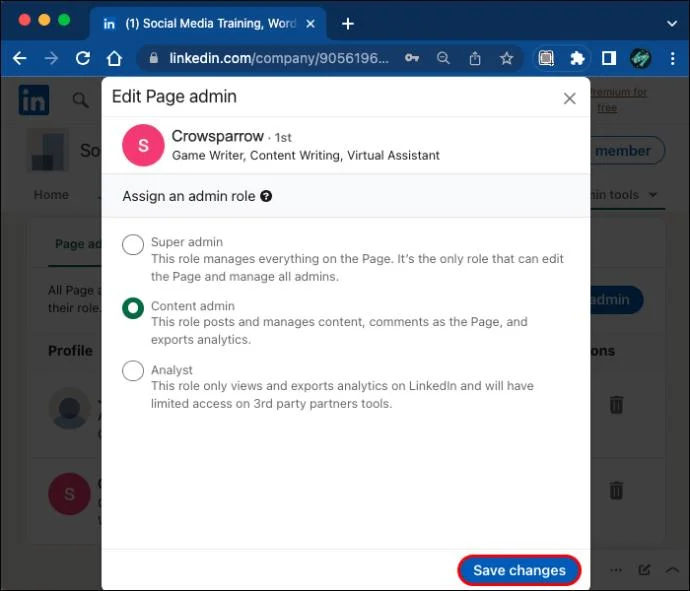Click the browser reload icon
Viewport: 690px width, 591px height.
coord(83,58)
